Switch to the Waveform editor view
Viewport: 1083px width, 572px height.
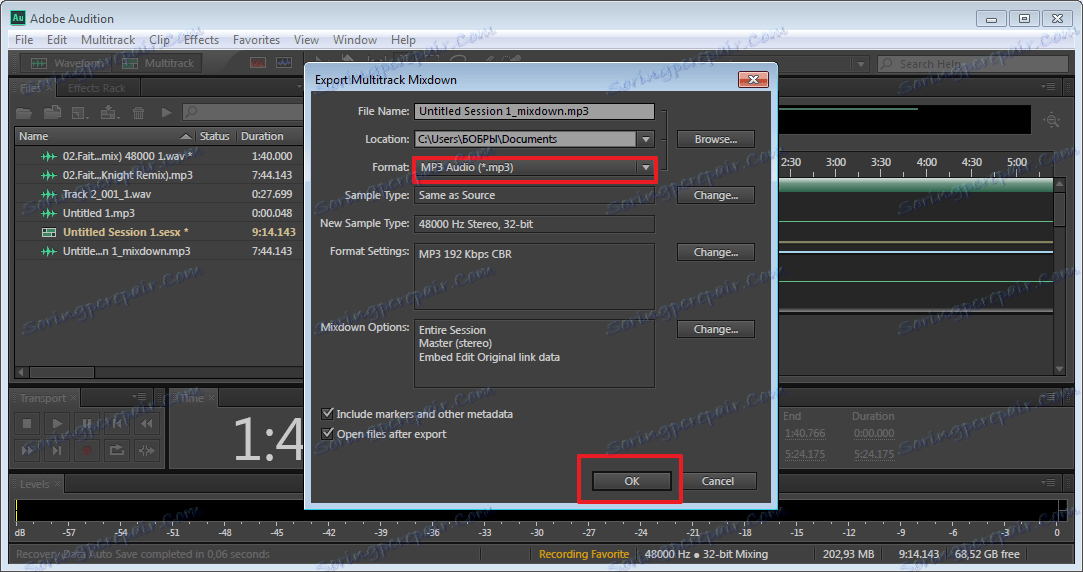[64, 64]
